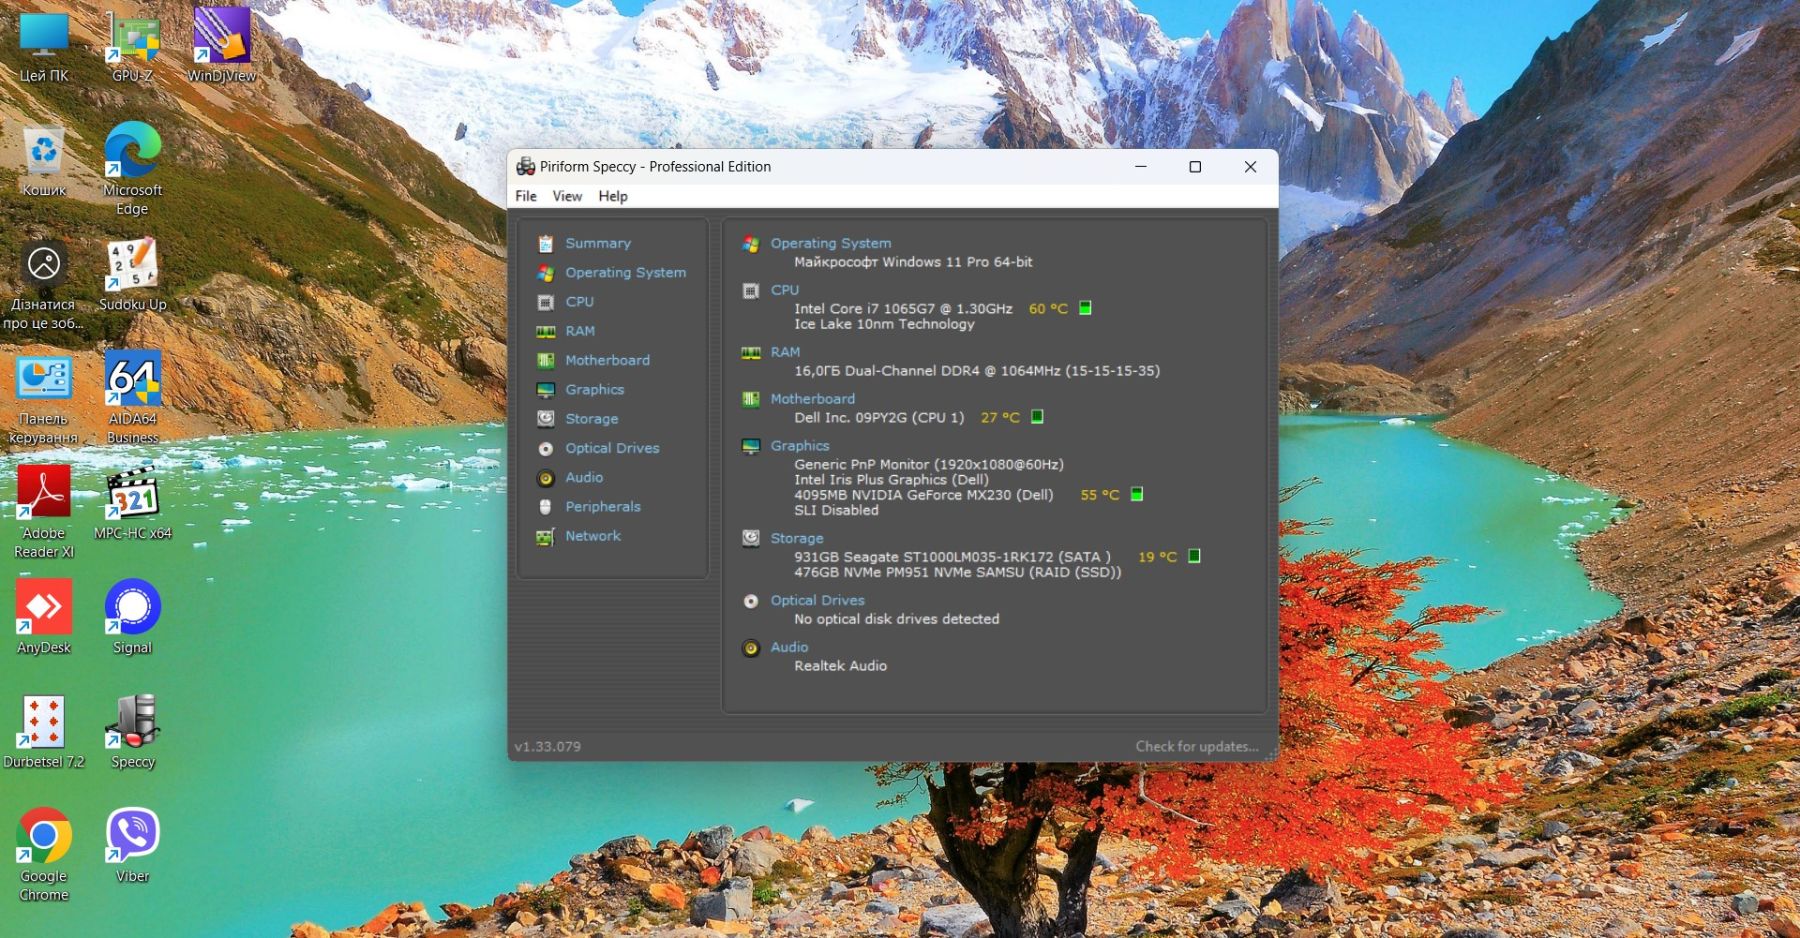Open the File menu

coord(526,196)
